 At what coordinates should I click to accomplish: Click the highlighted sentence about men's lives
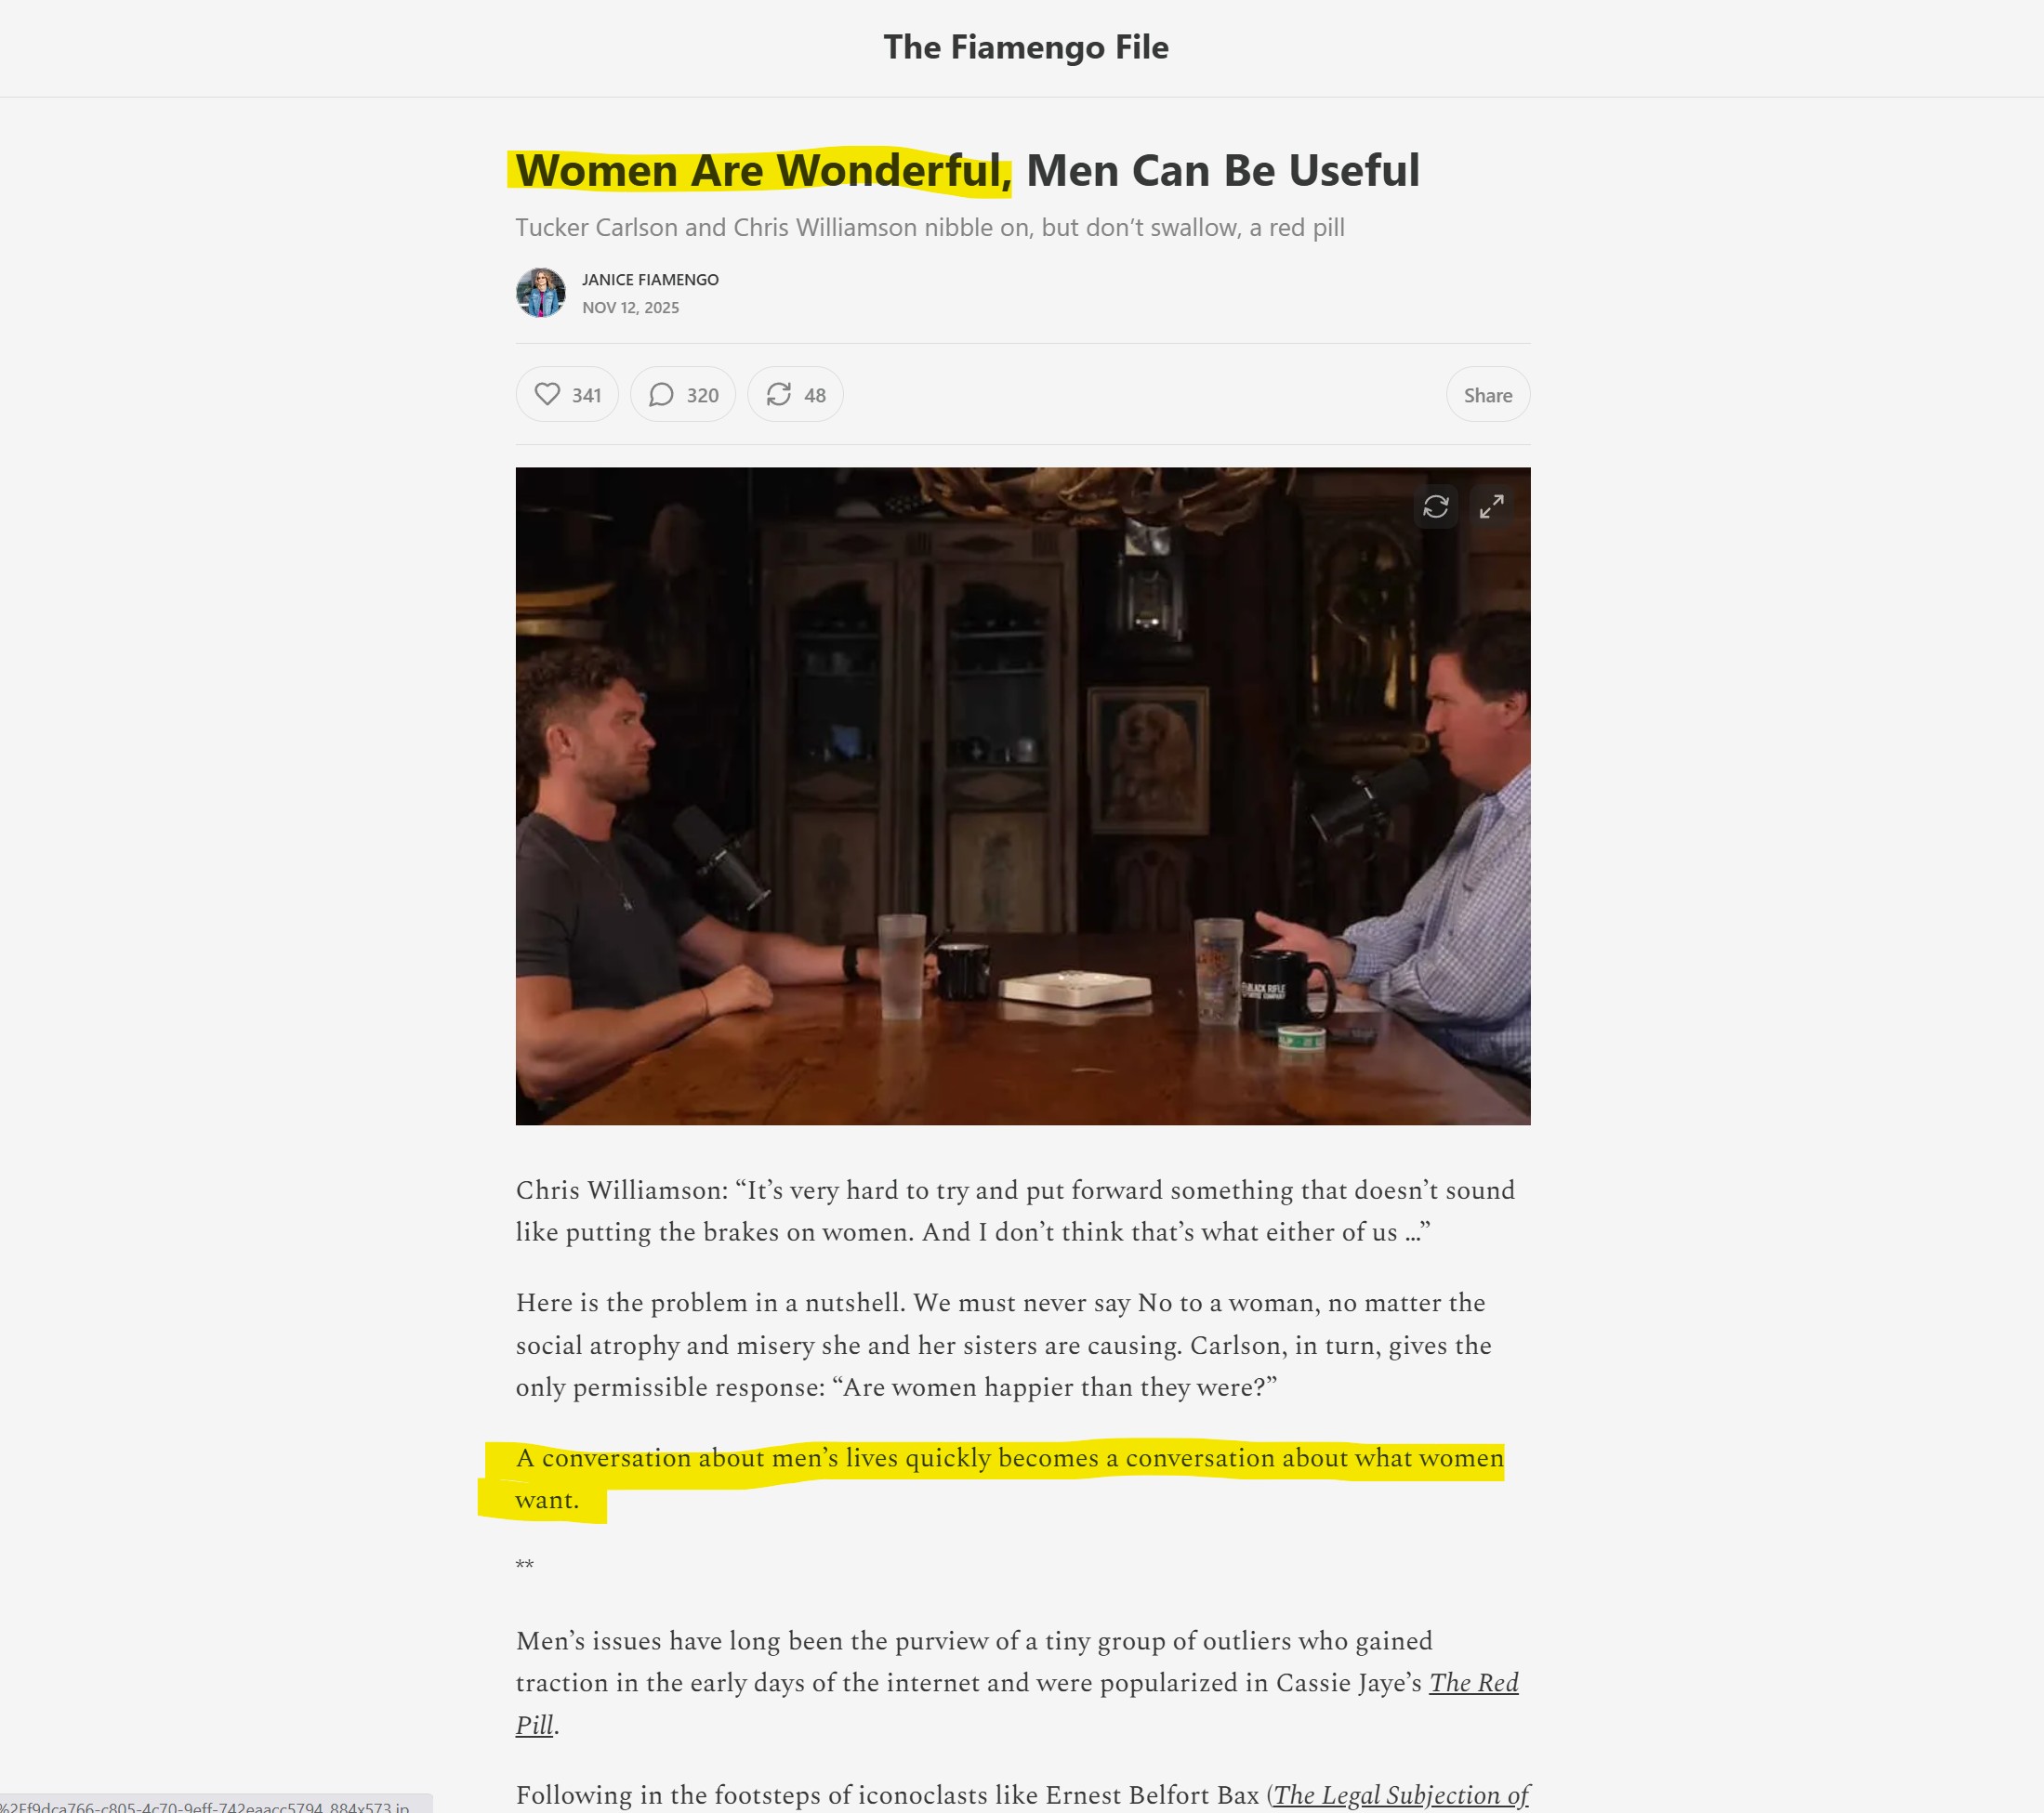(1010, 1479)
